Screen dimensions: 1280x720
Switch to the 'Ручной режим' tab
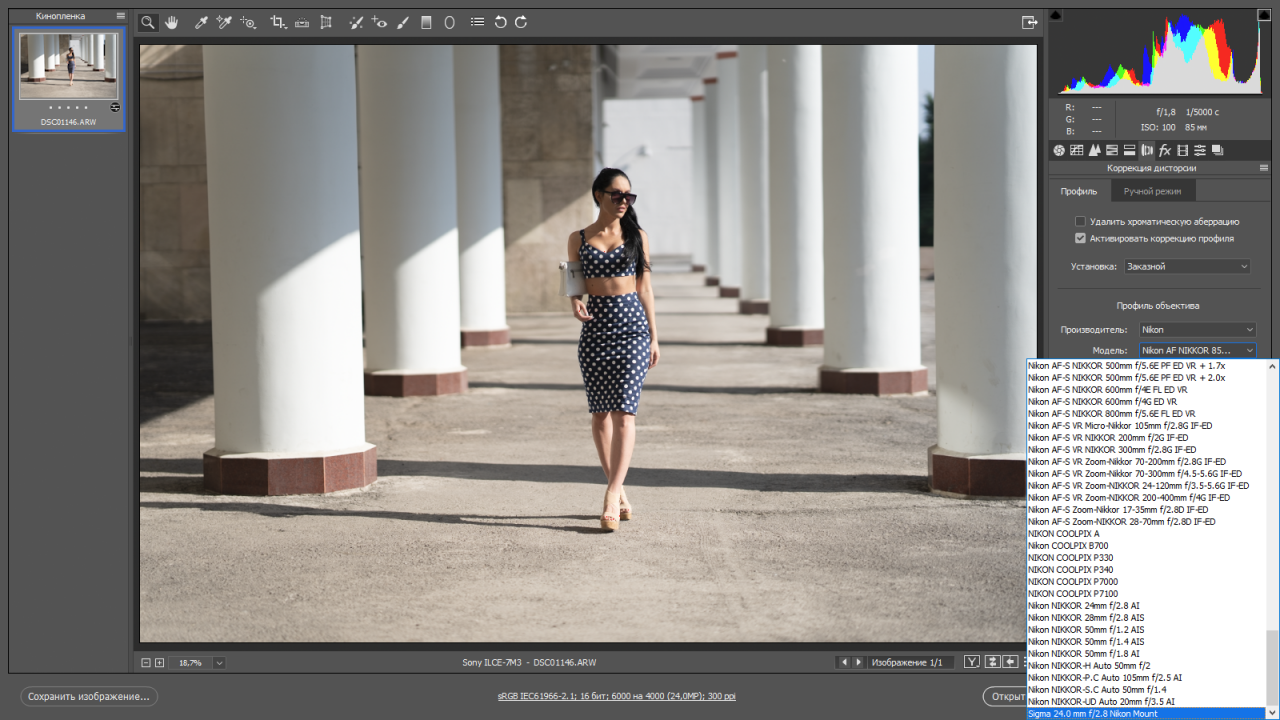tap(1152, 191)
